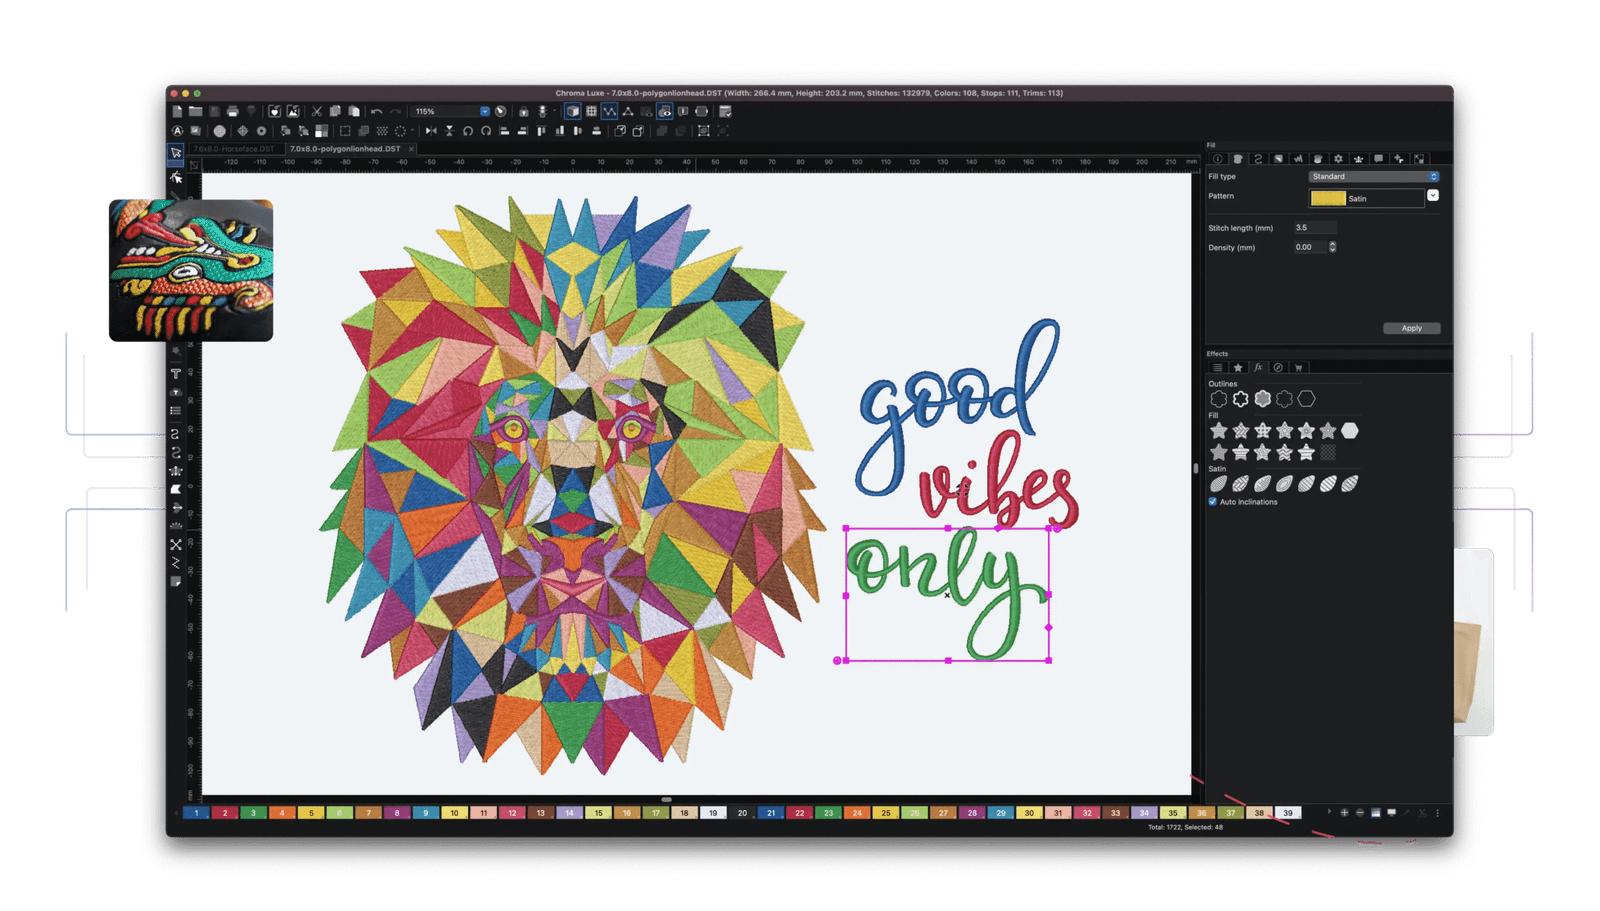
Task: Toggle the eye preview icon in the toolbar
Action: click(x=665, y=111)
